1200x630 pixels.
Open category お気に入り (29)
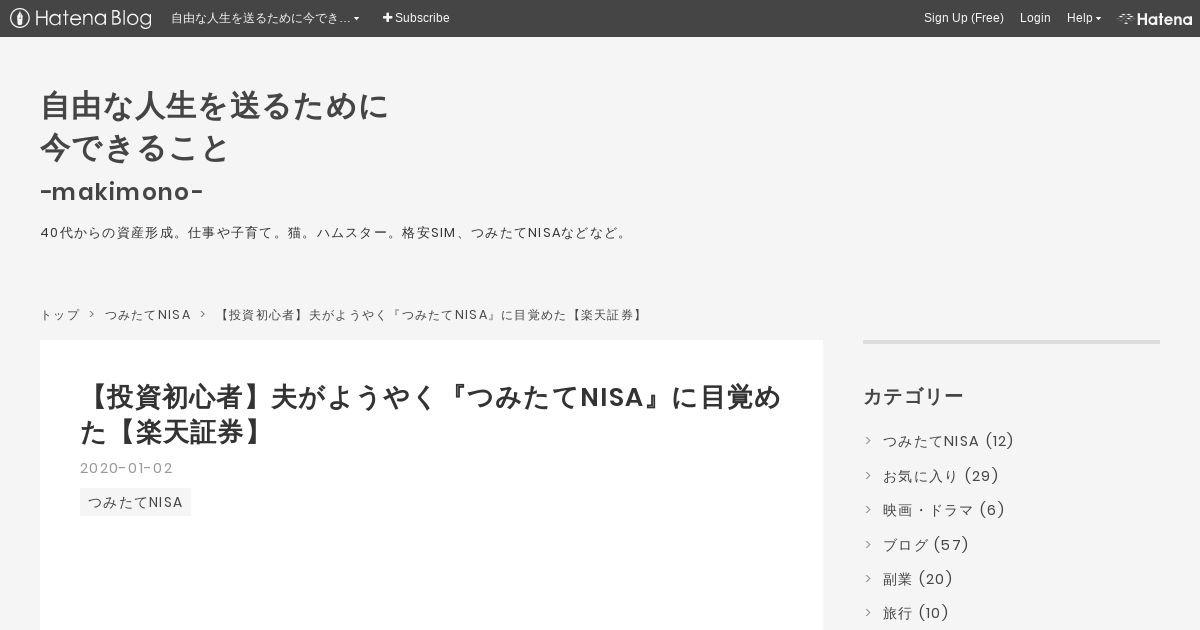pyautogui.click(x=941, y=476)
